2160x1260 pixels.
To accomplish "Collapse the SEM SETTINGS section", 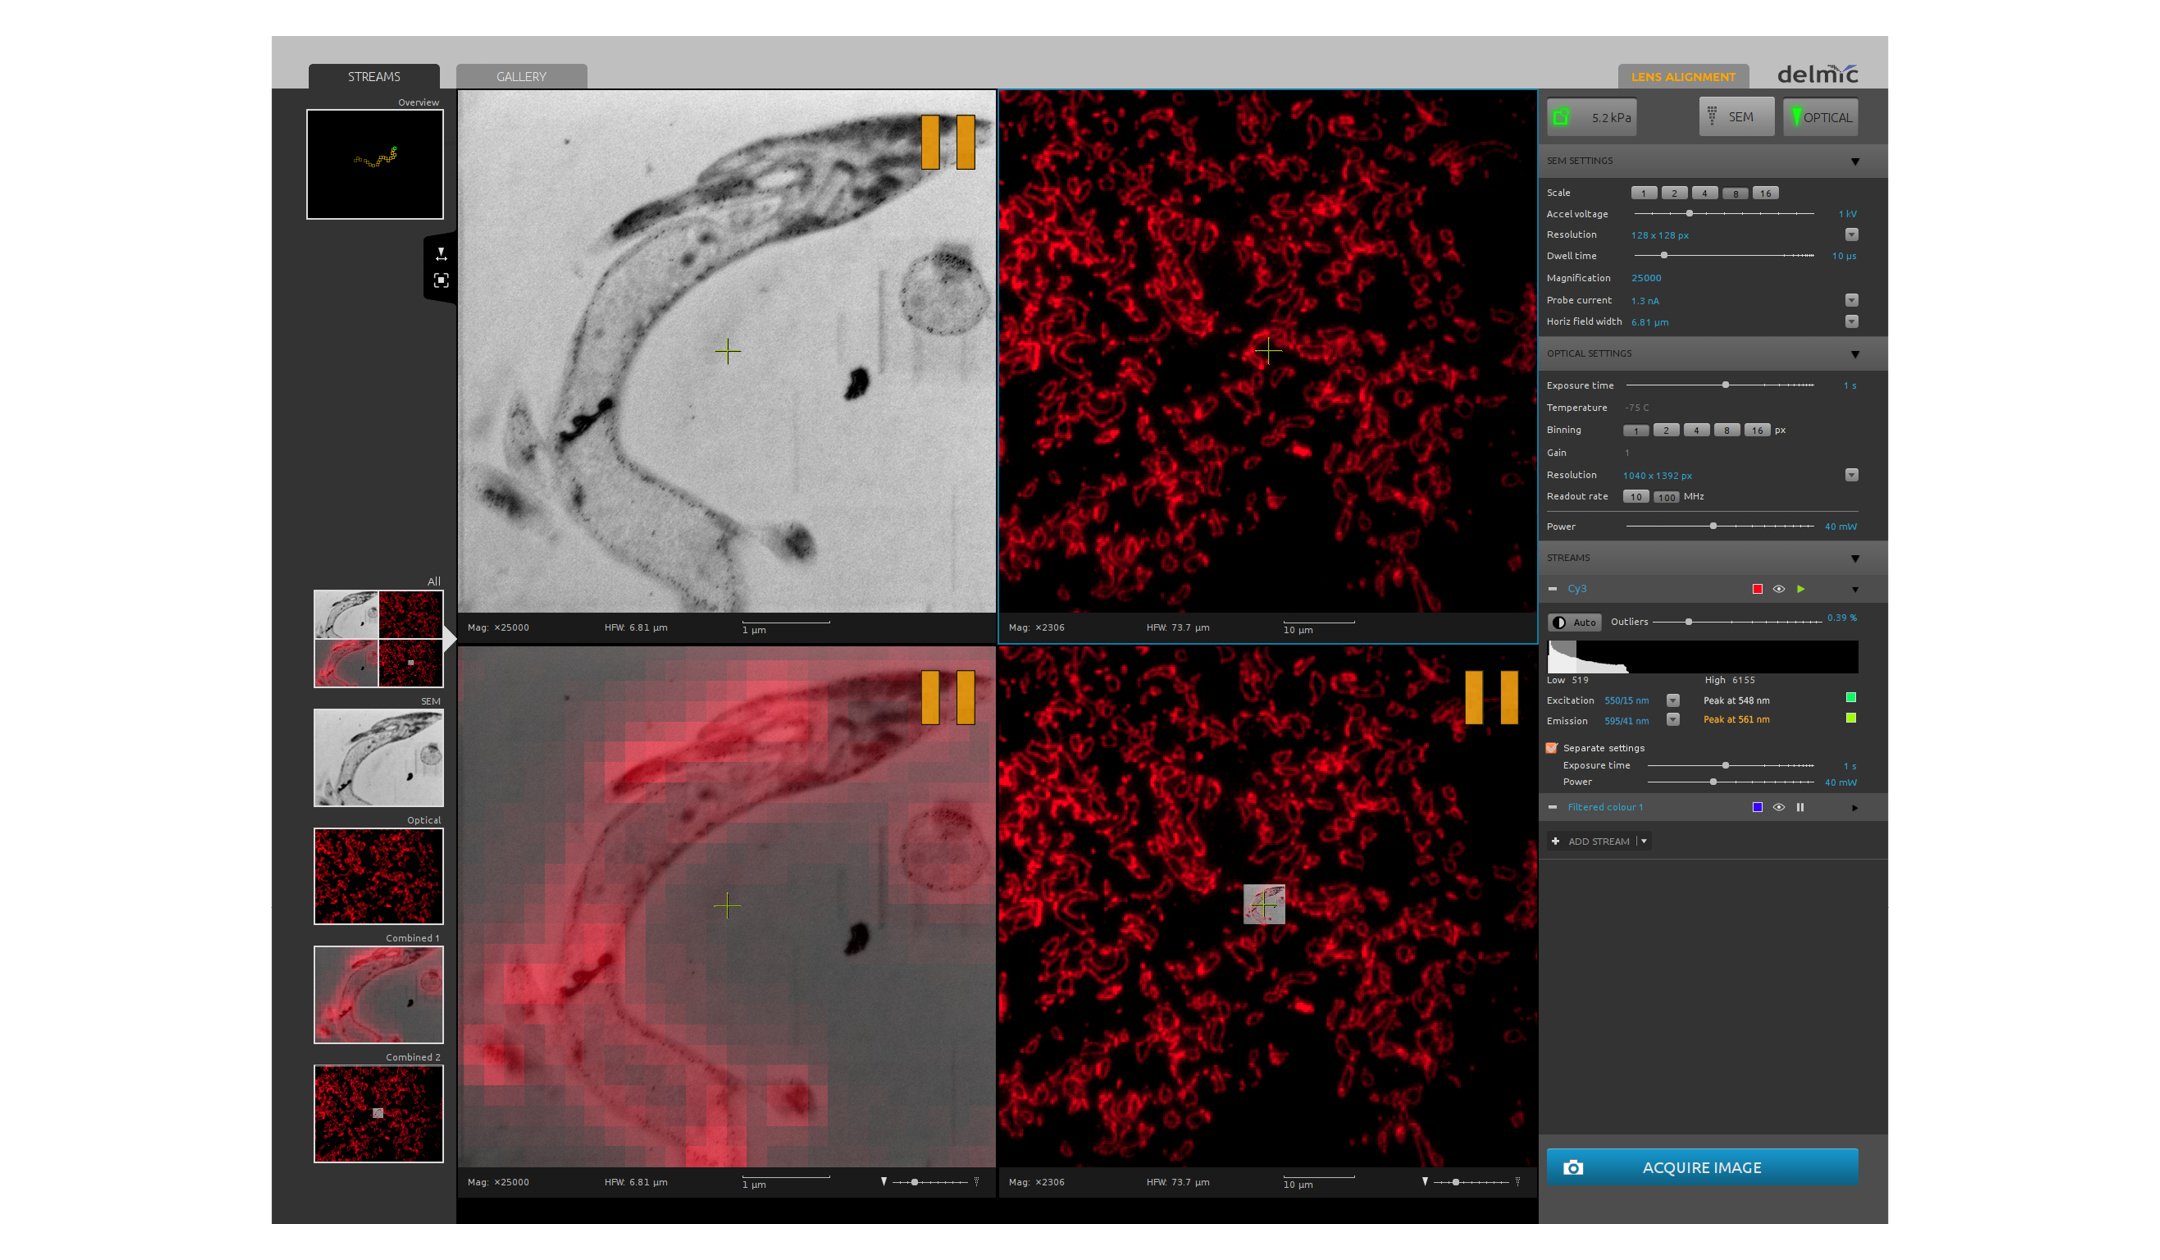I will [1855, 161].
